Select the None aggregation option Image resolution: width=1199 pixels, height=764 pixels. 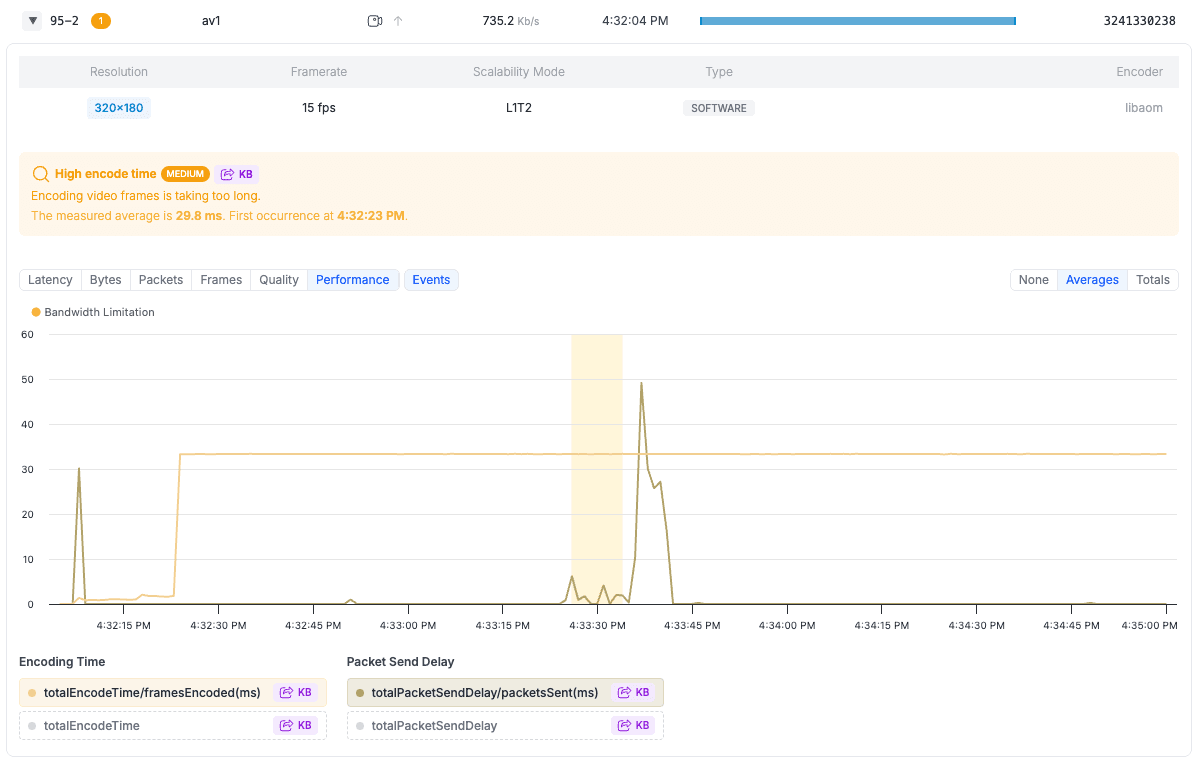tap(1033, 280)
